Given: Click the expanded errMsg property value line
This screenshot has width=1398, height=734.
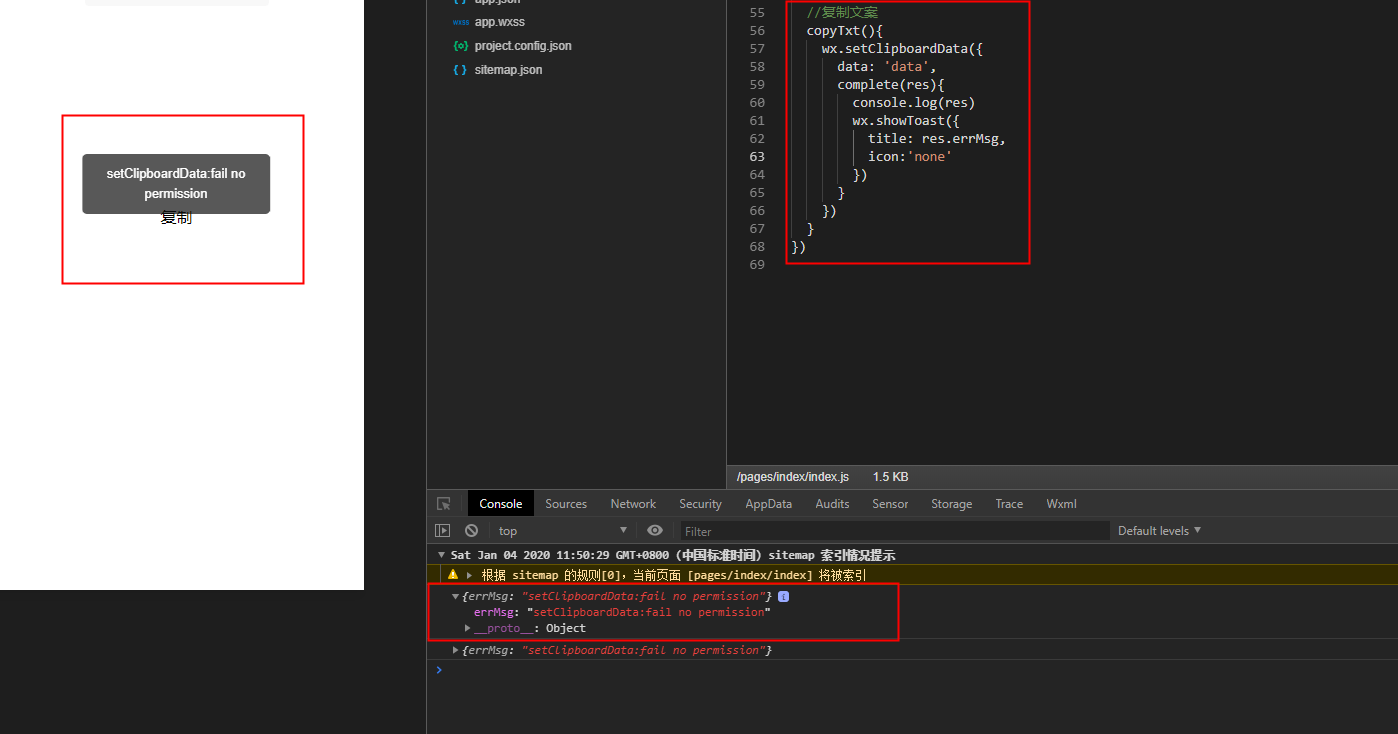Looking at the screenshot, I should click(622, 612).
